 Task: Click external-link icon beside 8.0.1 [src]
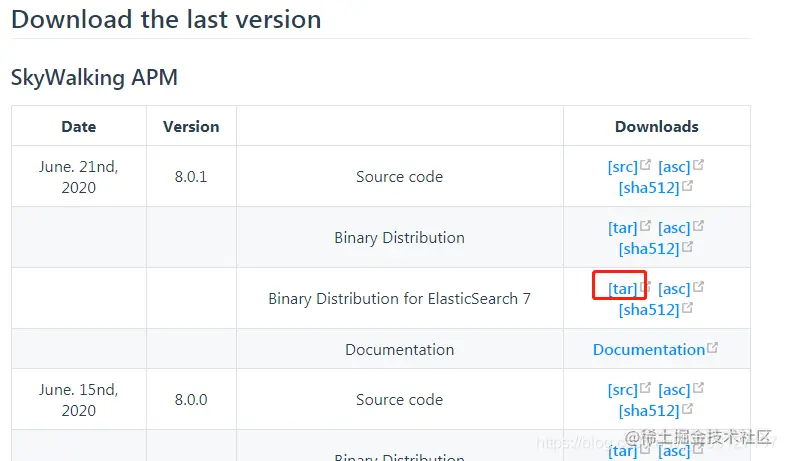[645, 164]
